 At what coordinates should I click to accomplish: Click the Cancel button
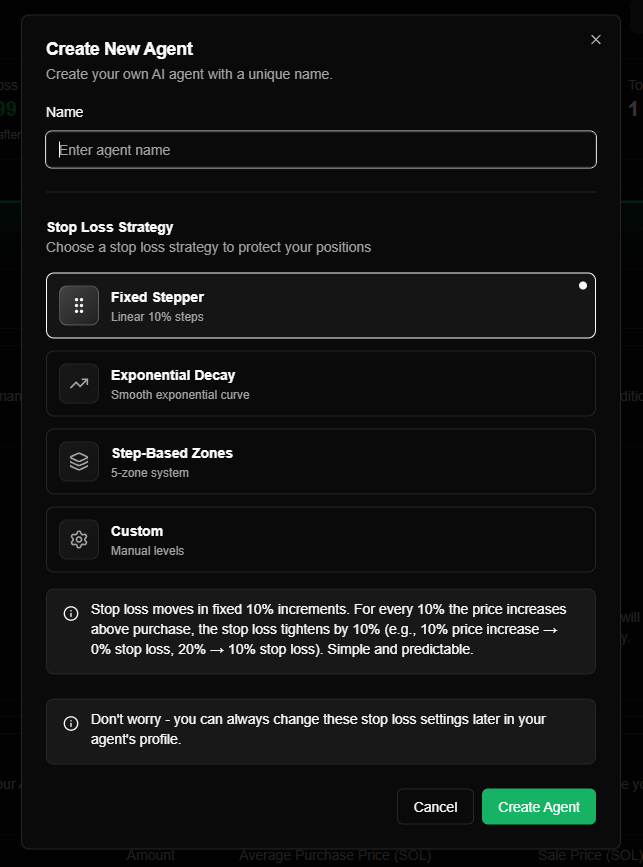(x=435, y=806)
